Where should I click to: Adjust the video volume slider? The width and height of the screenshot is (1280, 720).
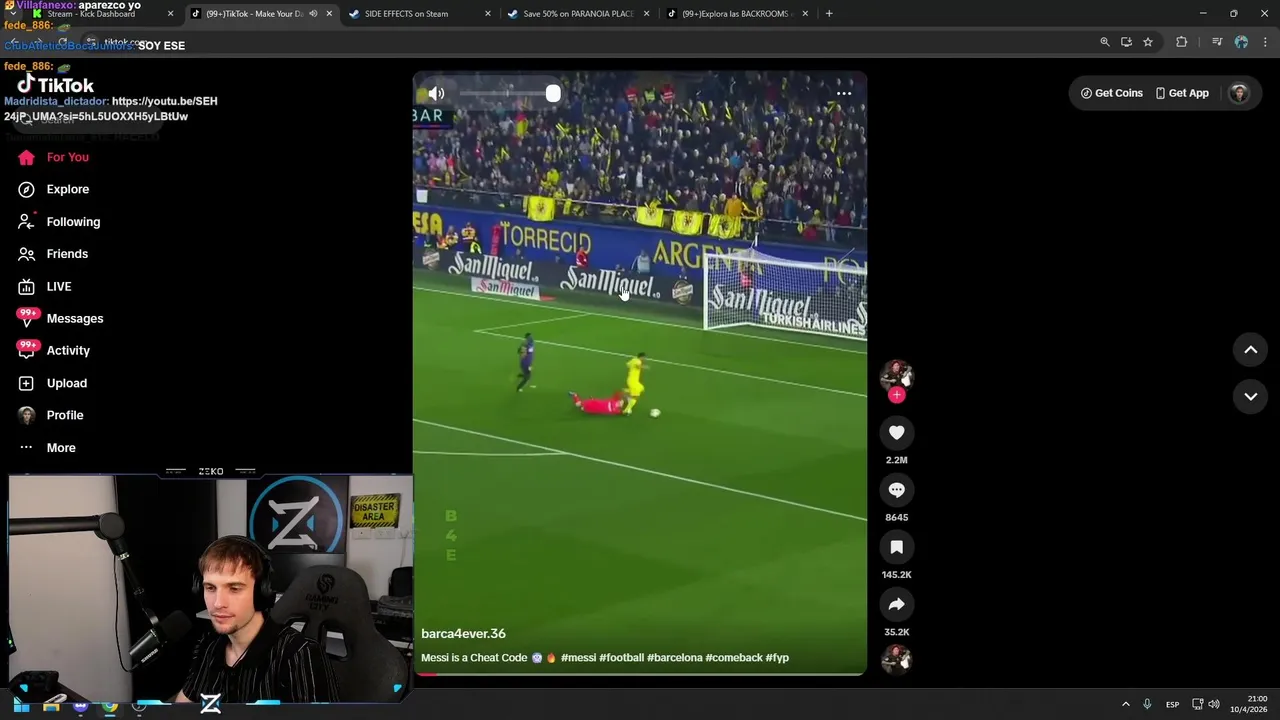coord(508,94)
